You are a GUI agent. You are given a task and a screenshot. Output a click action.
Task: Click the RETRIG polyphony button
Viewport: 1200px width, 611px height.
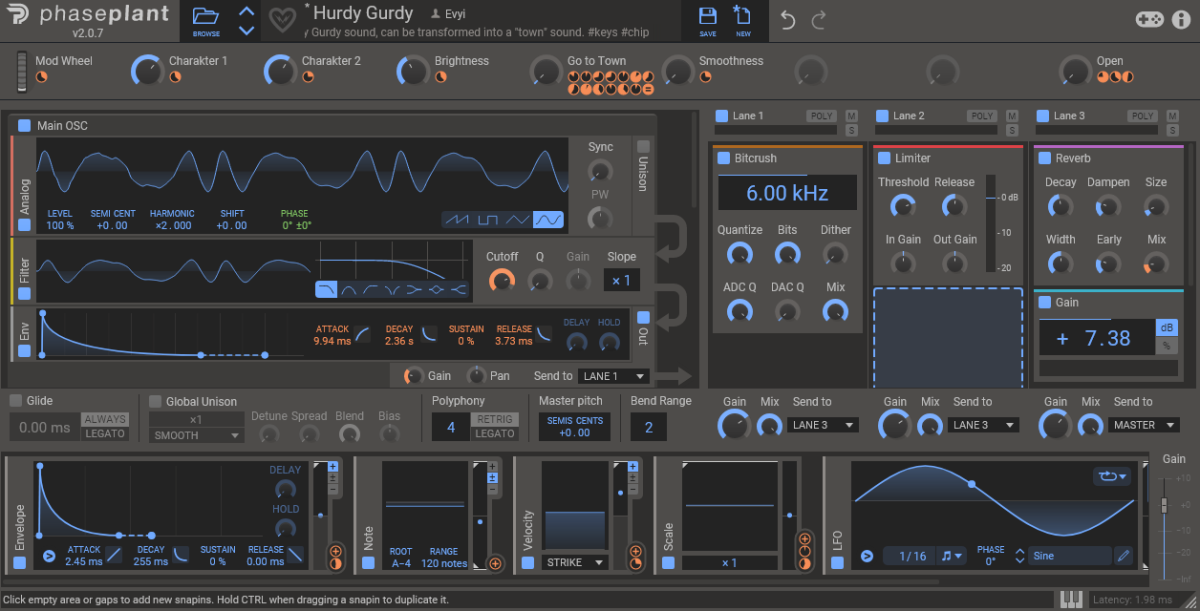tap(494, 419)
